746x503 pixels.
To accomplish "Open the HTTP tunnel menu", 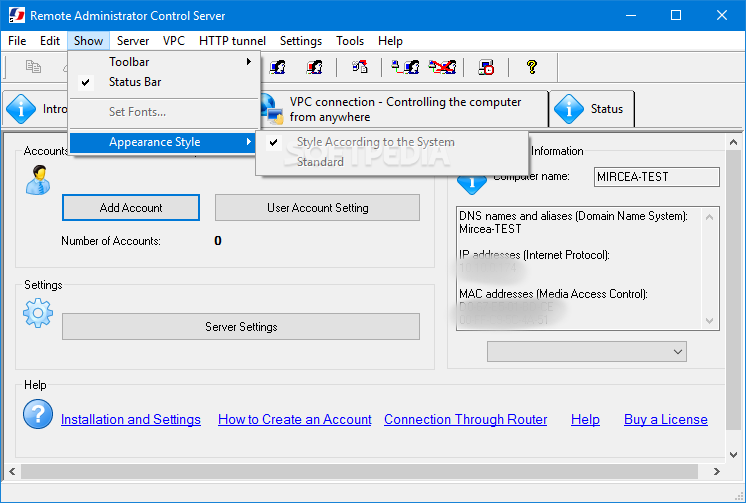I will 232,41.
